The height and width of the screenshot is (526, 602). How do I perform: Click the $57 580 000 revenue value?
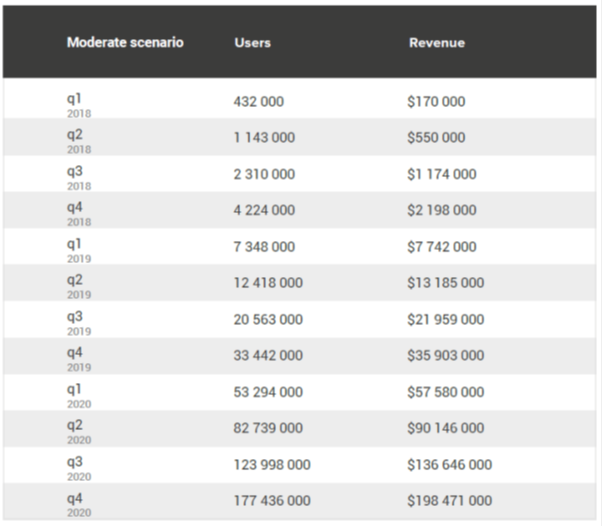point(446,392)
